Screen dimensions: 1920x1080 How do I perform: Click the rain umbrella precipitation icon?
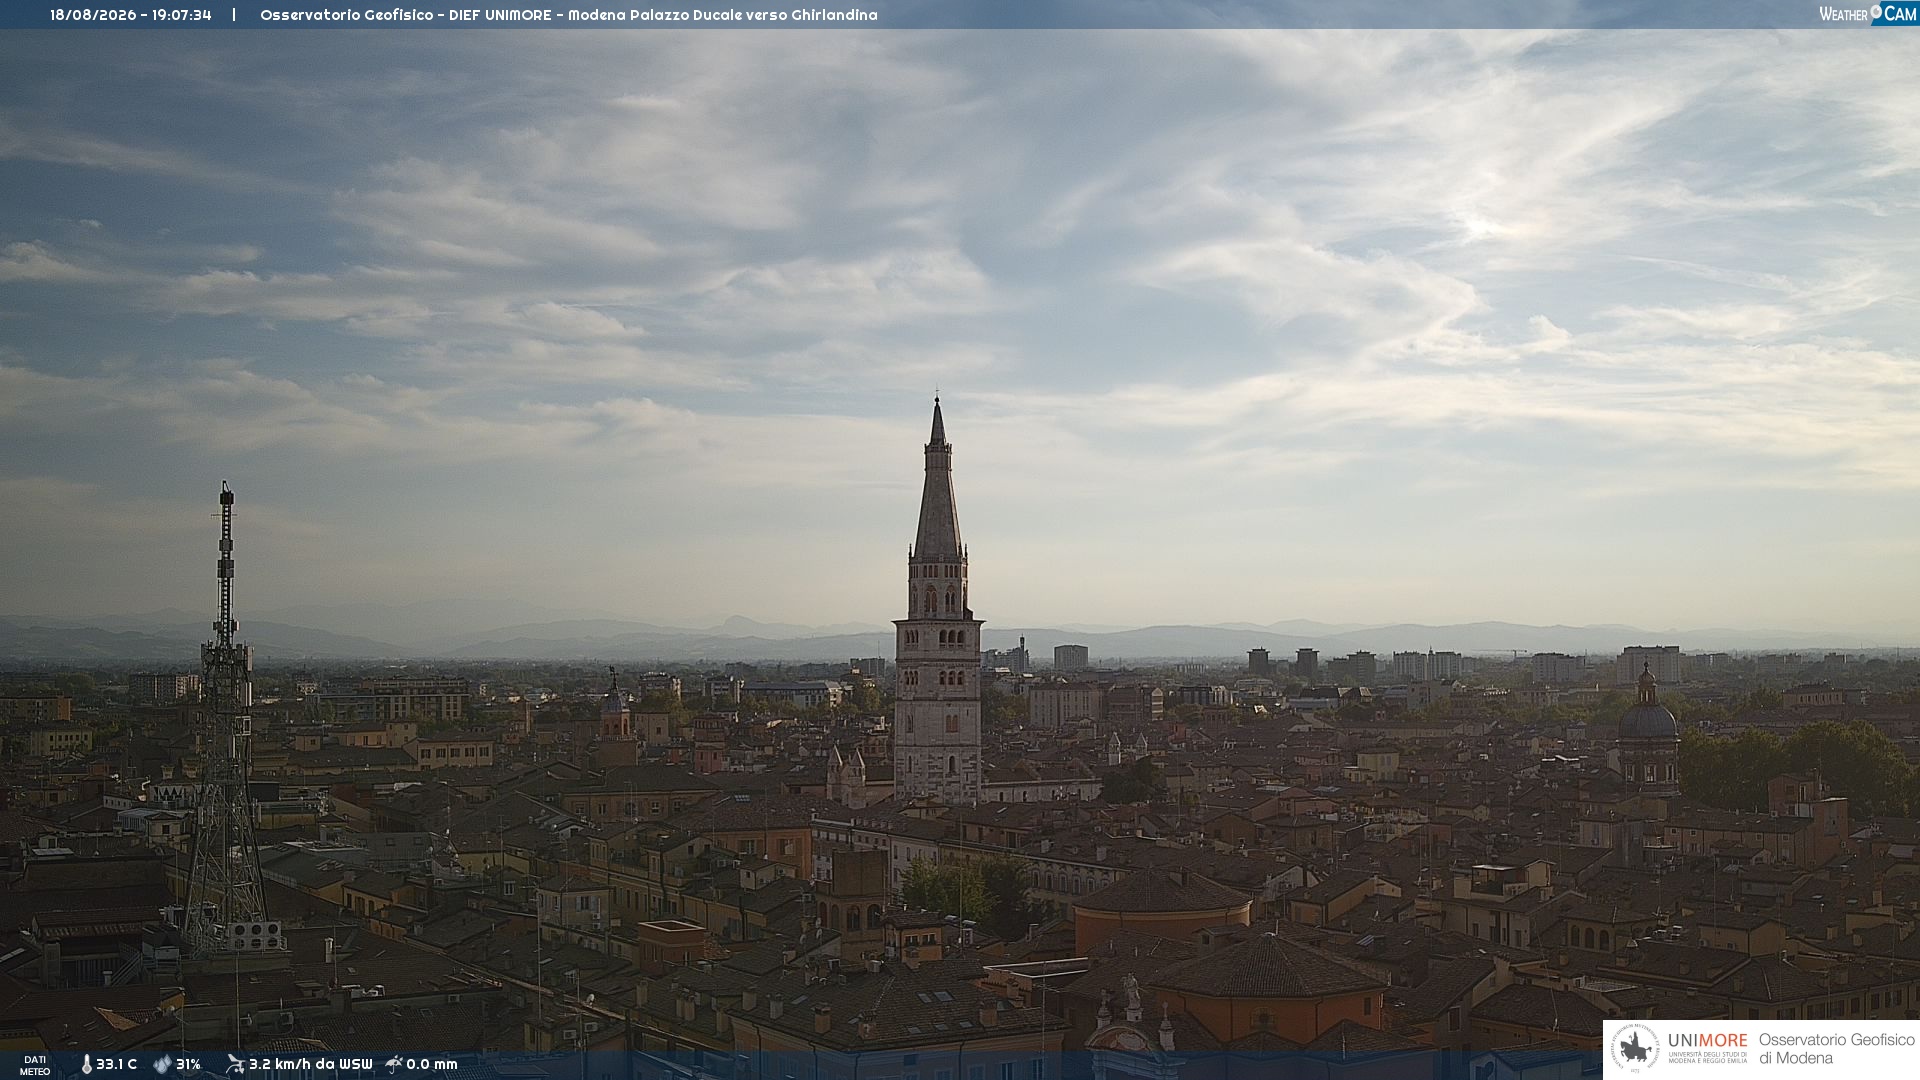394,1064
